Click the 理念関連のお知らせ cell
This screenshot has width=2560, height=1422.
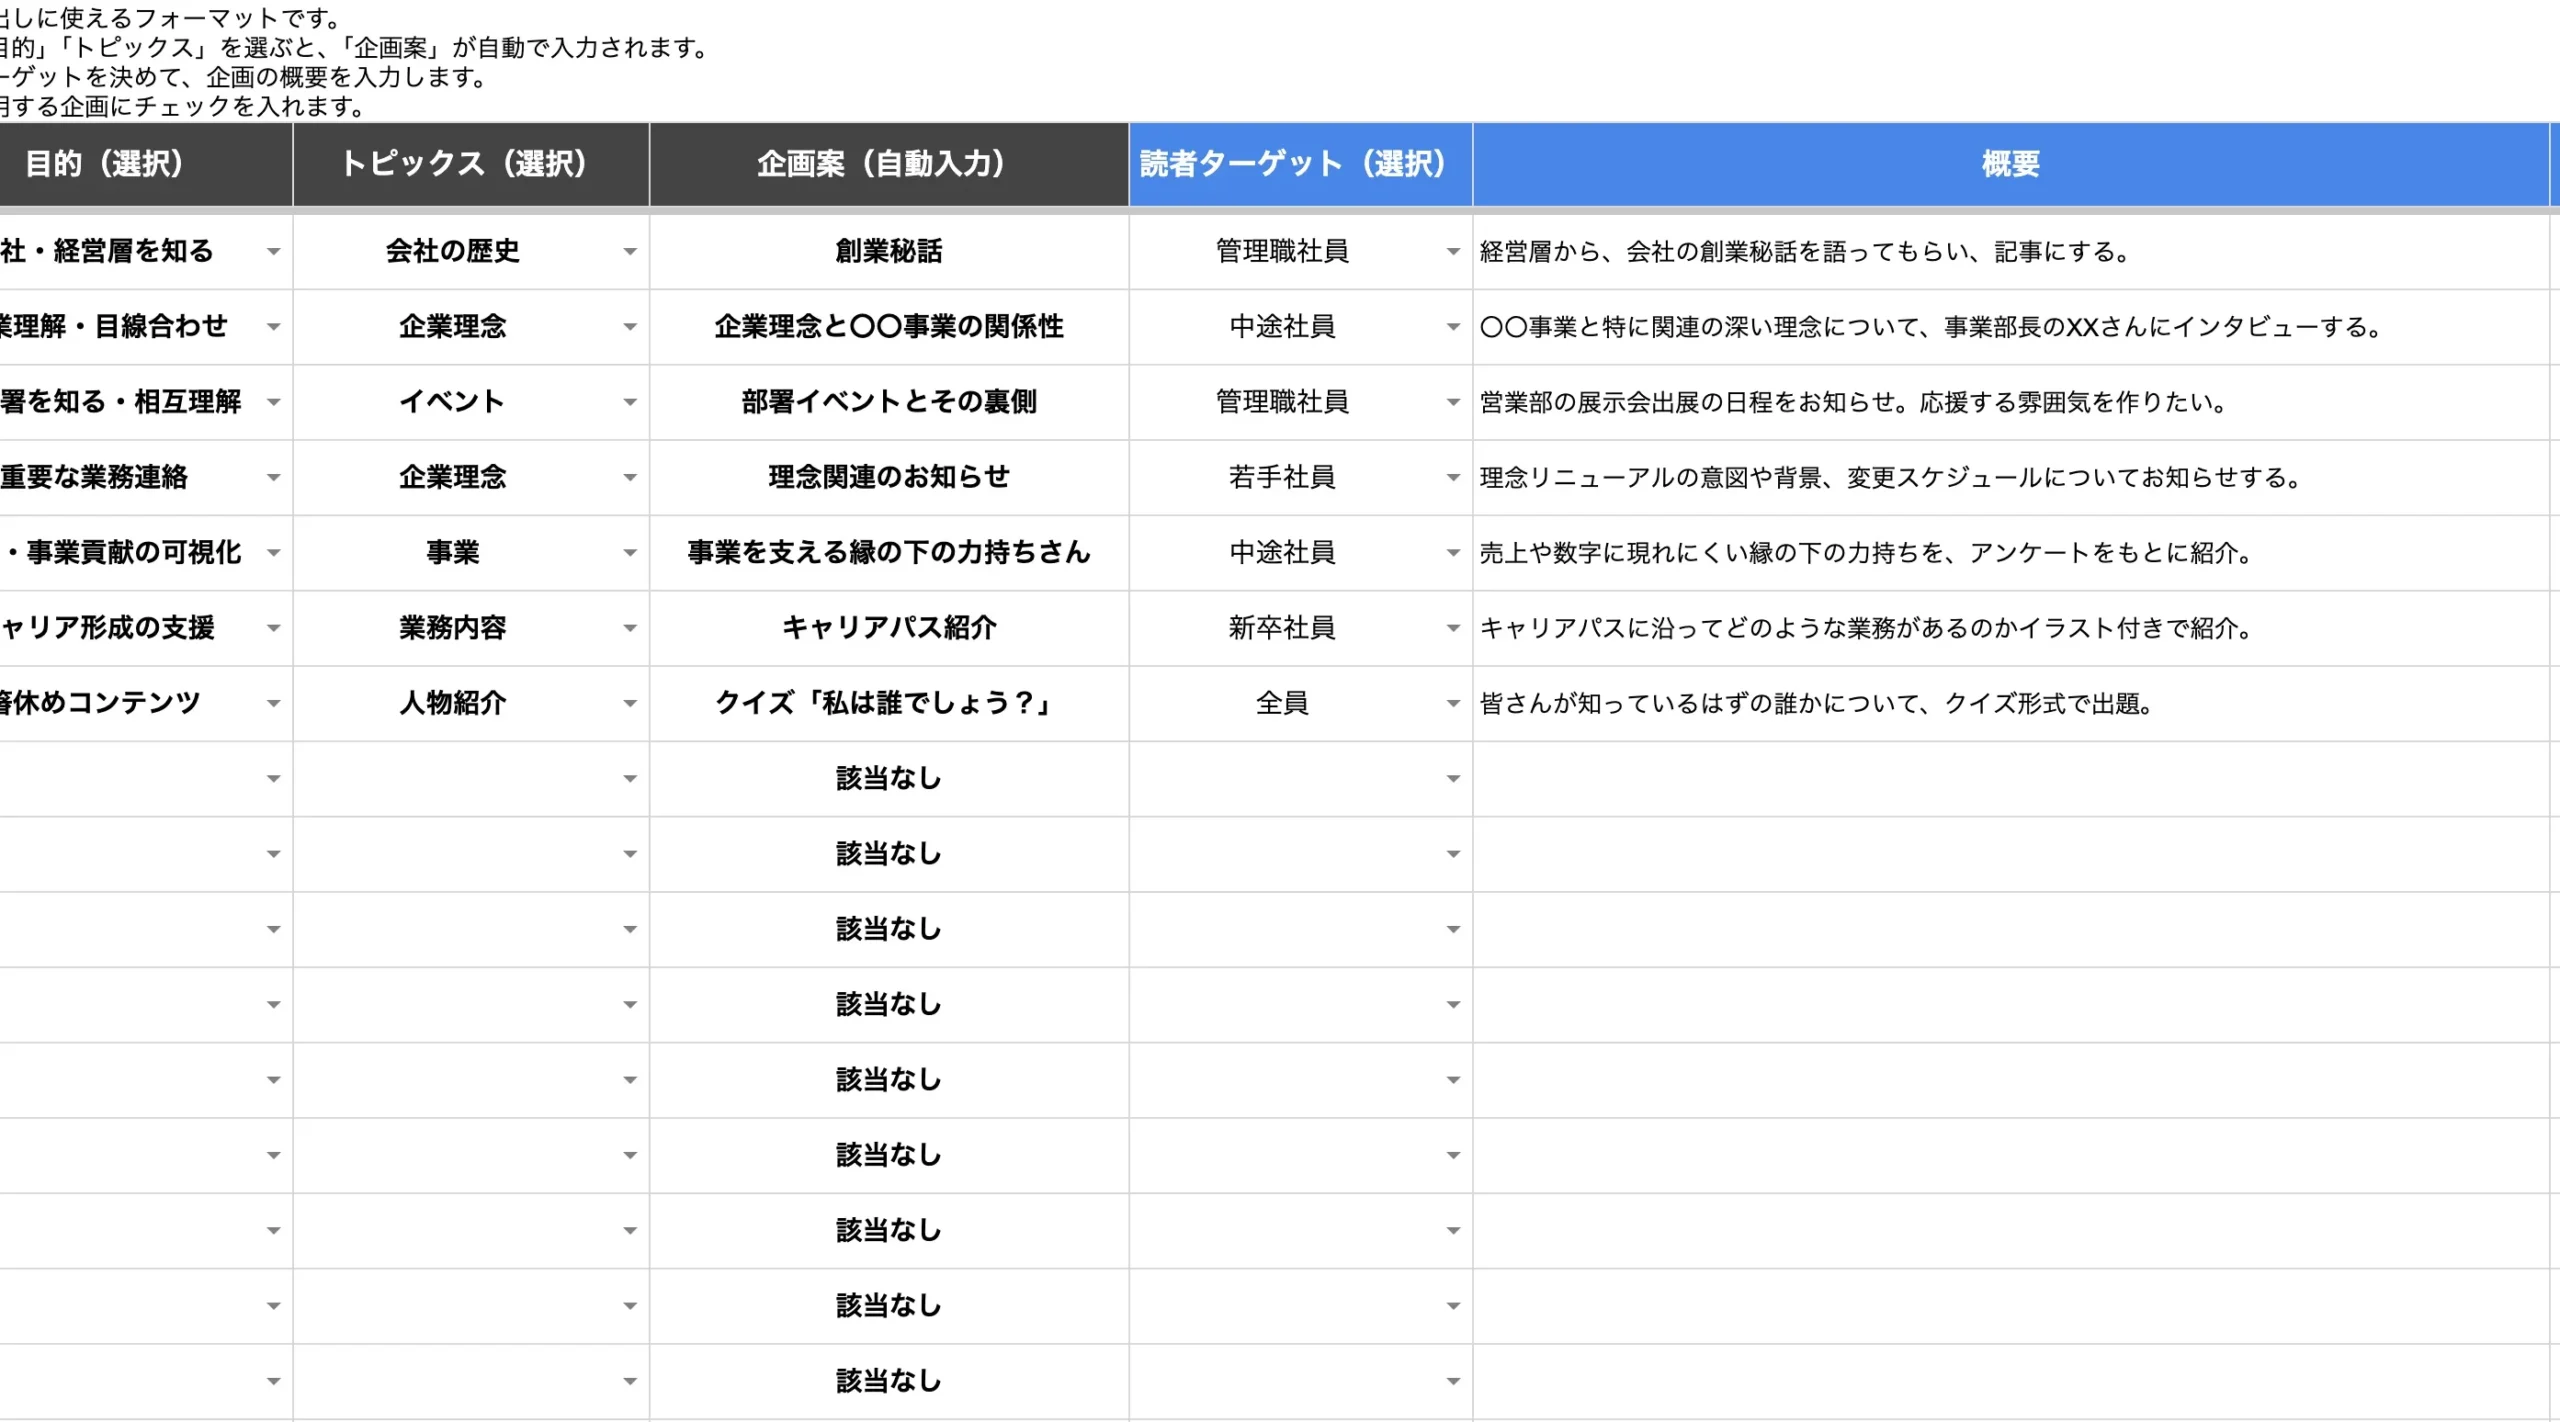click(889, 478)
